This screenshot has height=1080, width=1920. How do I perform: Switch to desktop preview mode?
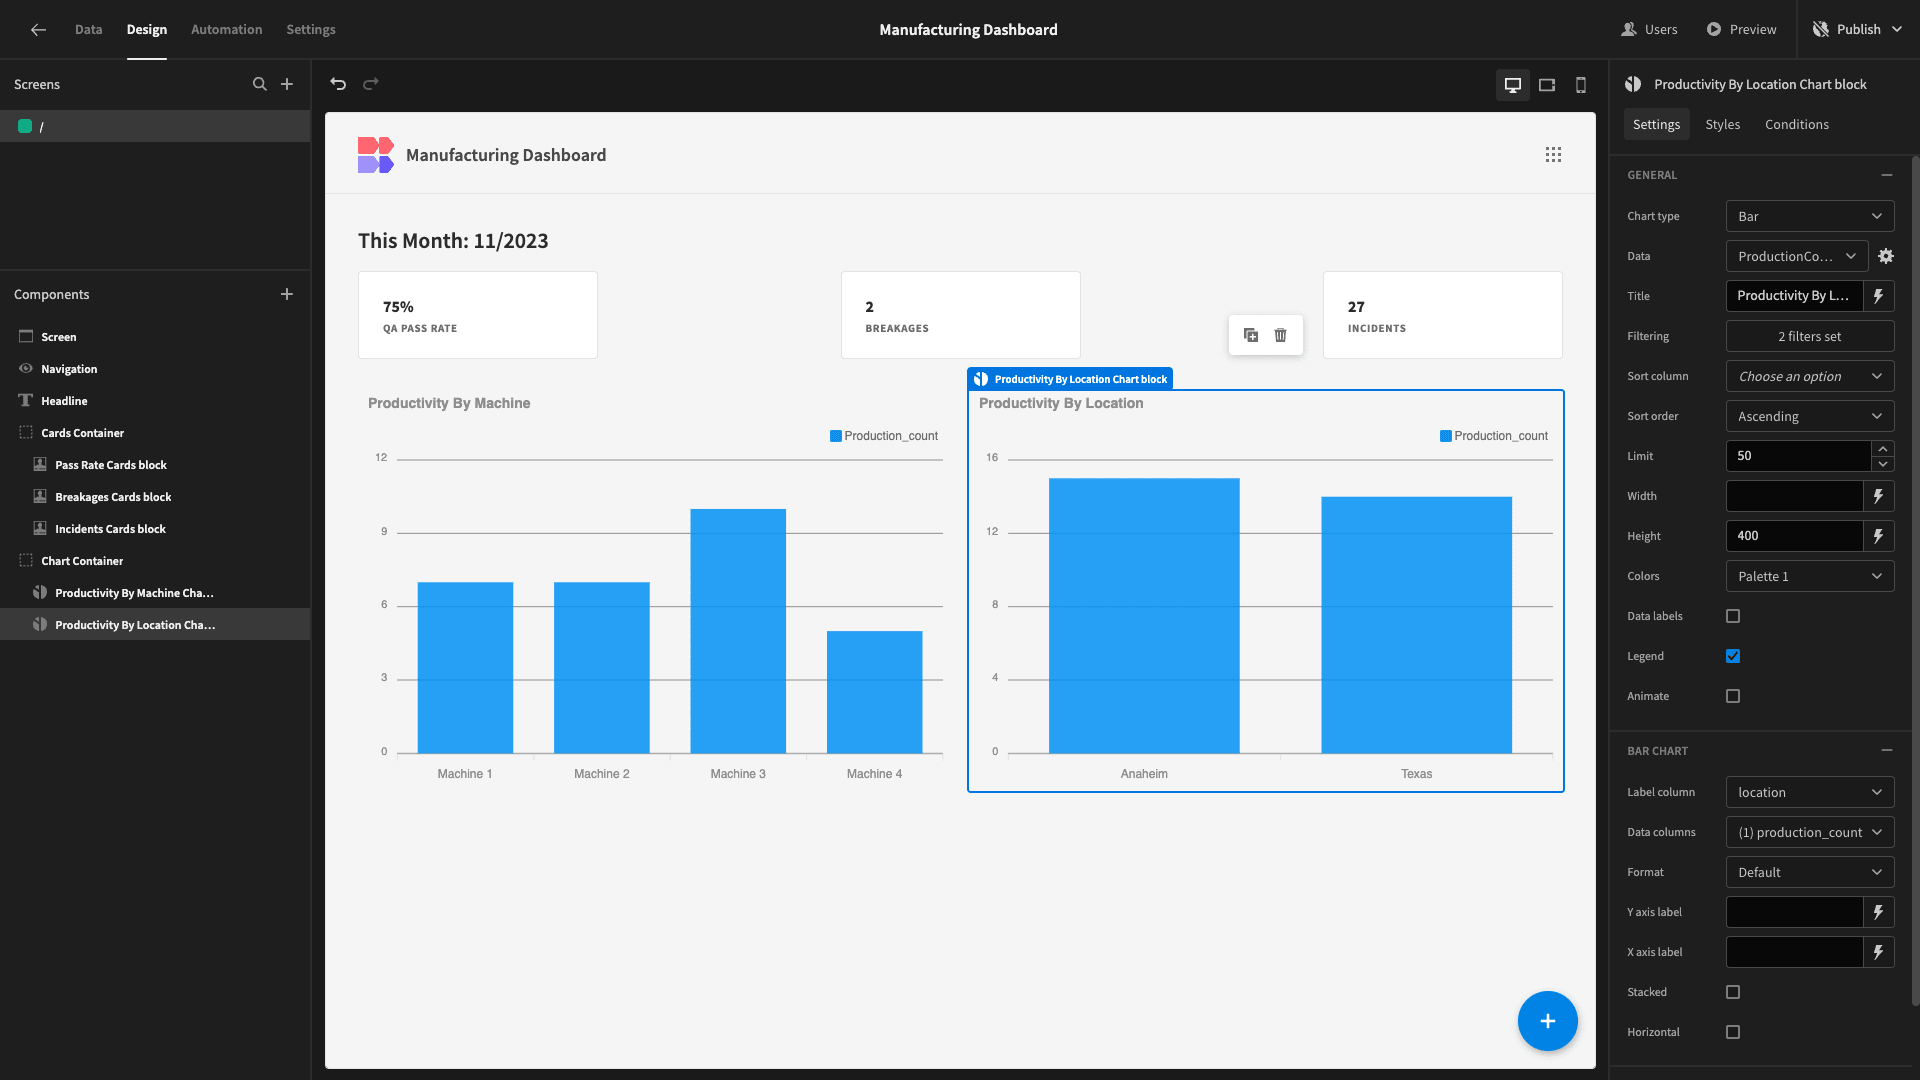(x=1513, y=85)
